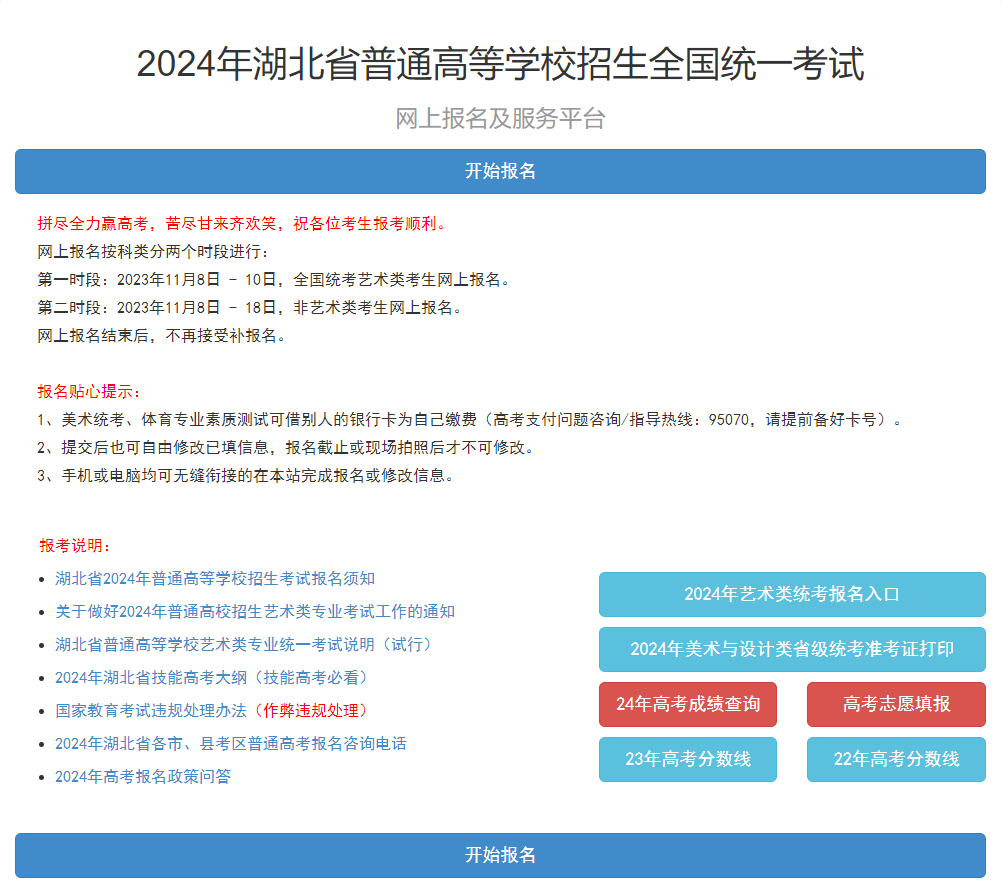The width and height of the screenshot is (1001, 891).
Task: Click the bottom 开始报名 button
Action: point(500,855)
